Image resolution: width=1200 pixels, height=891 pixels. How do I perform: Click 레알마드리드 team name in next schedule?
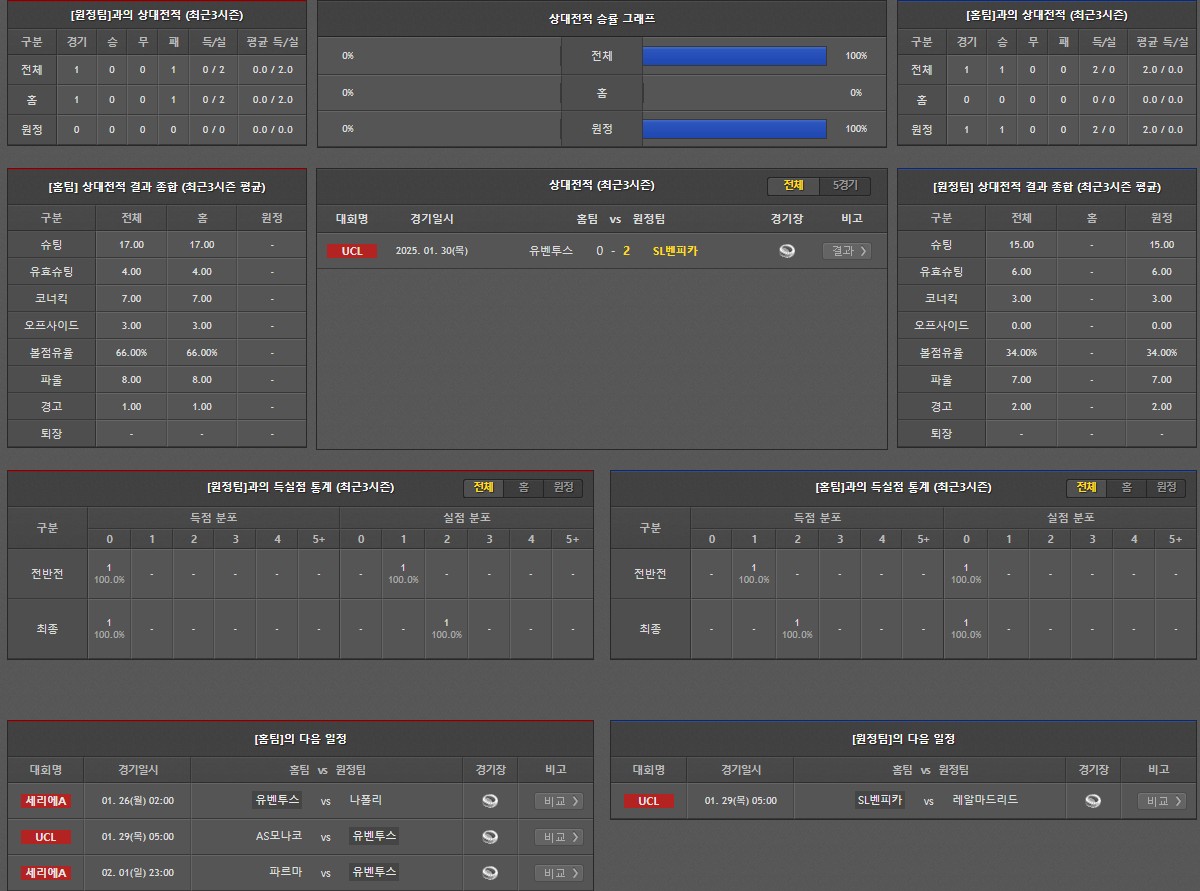[x=985, y=800]
